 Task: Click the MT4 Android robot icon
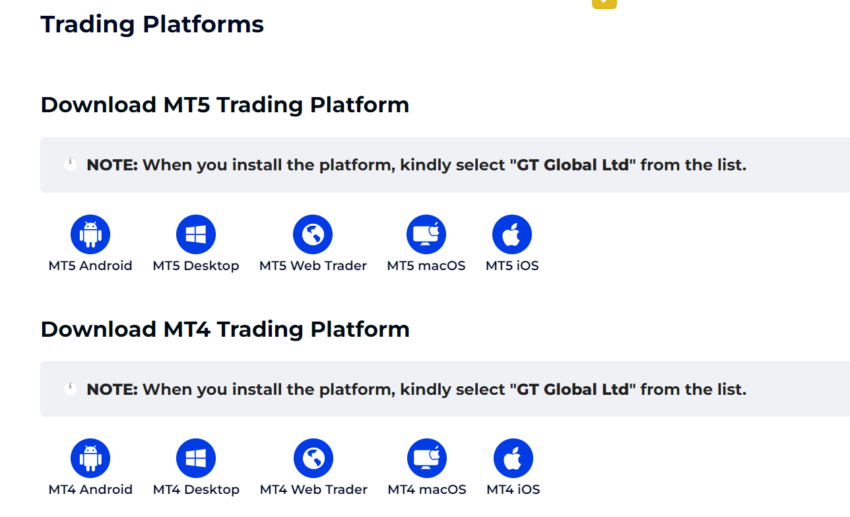pos(90,458)
